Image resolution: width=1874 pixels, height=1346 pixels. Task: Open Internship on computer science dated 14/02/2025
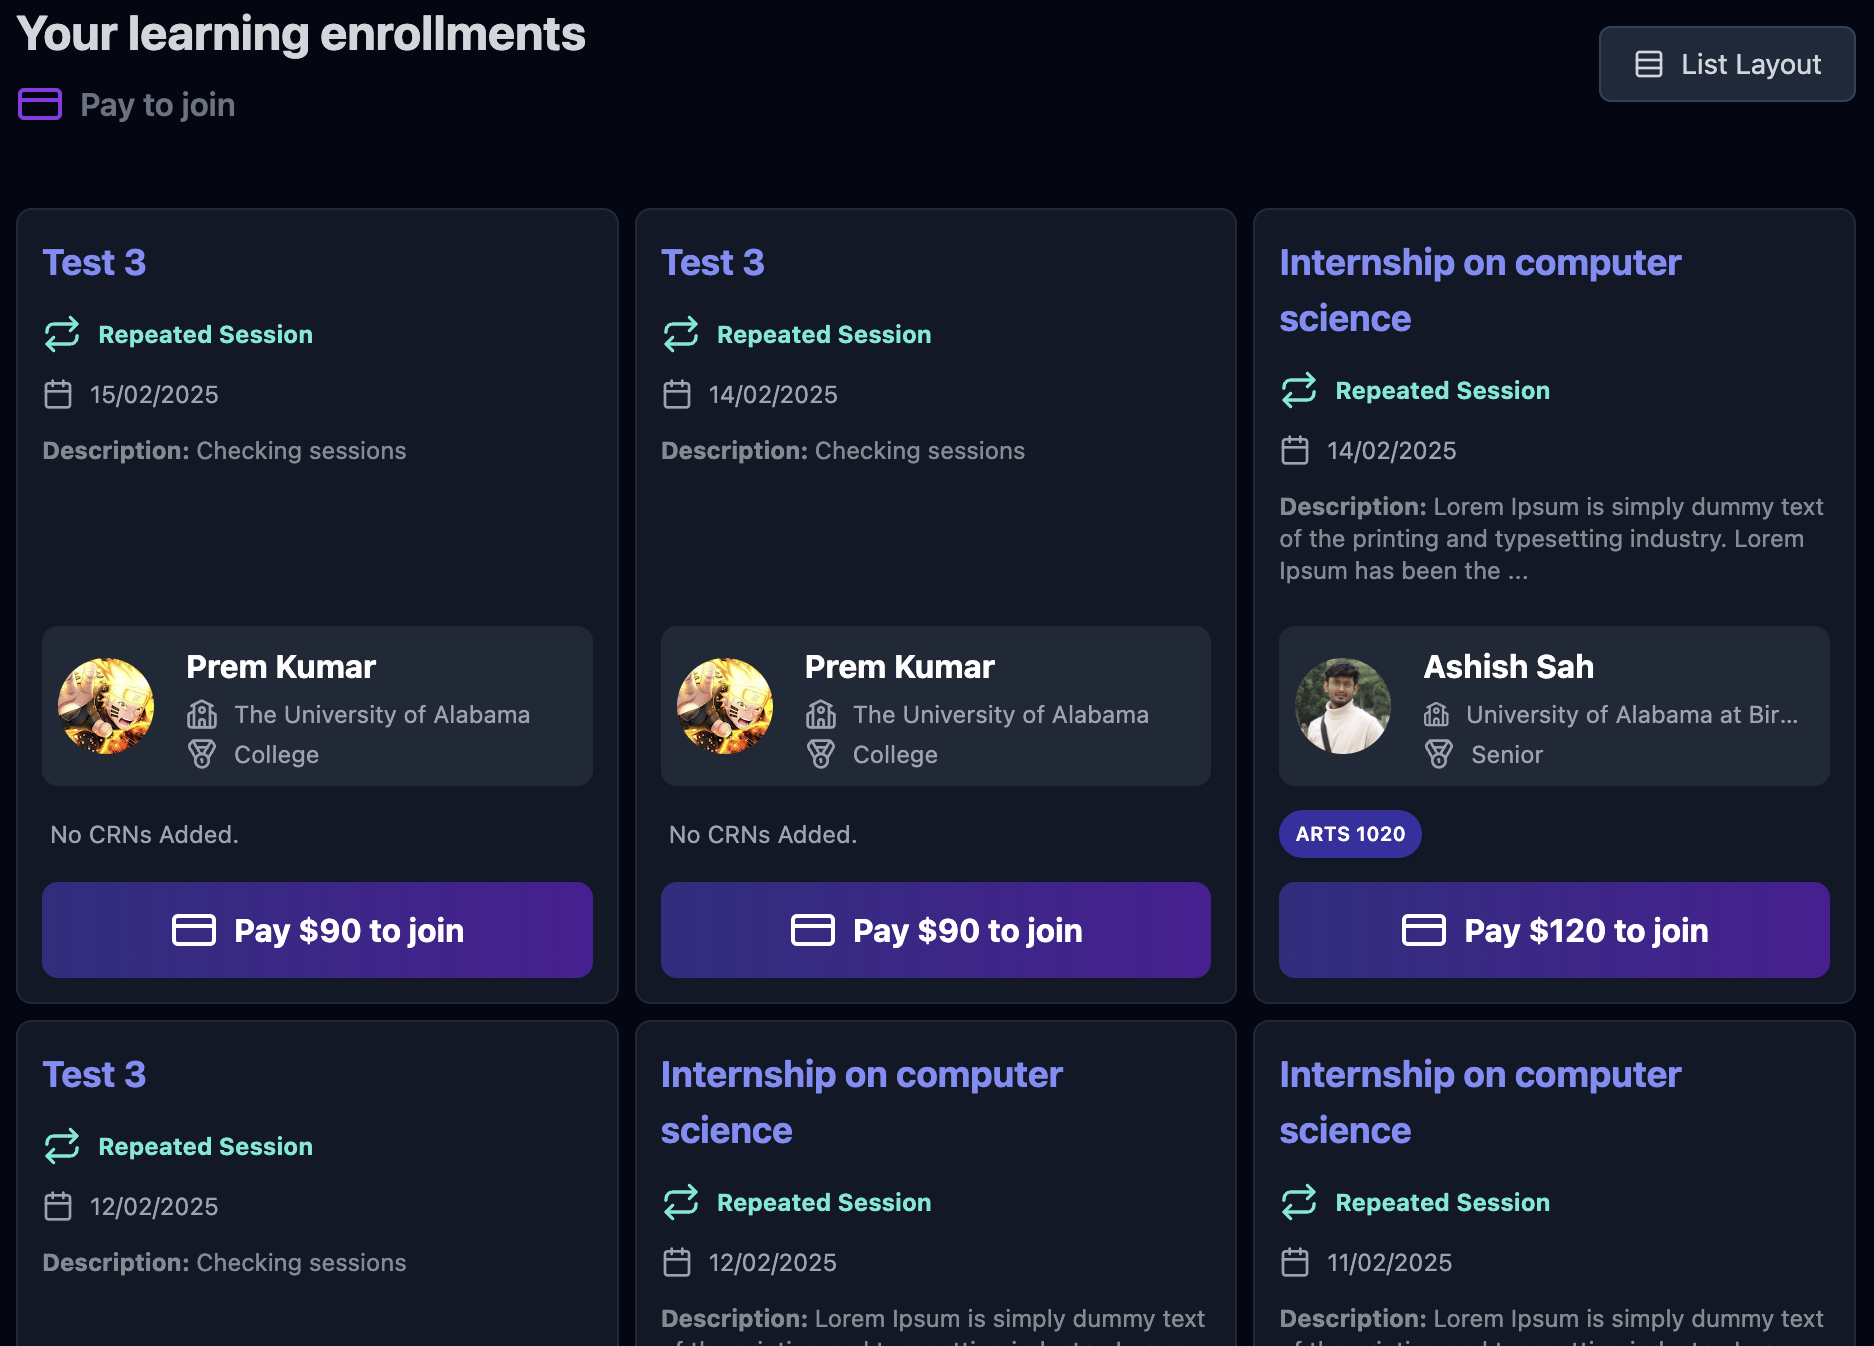[1479, 290]
